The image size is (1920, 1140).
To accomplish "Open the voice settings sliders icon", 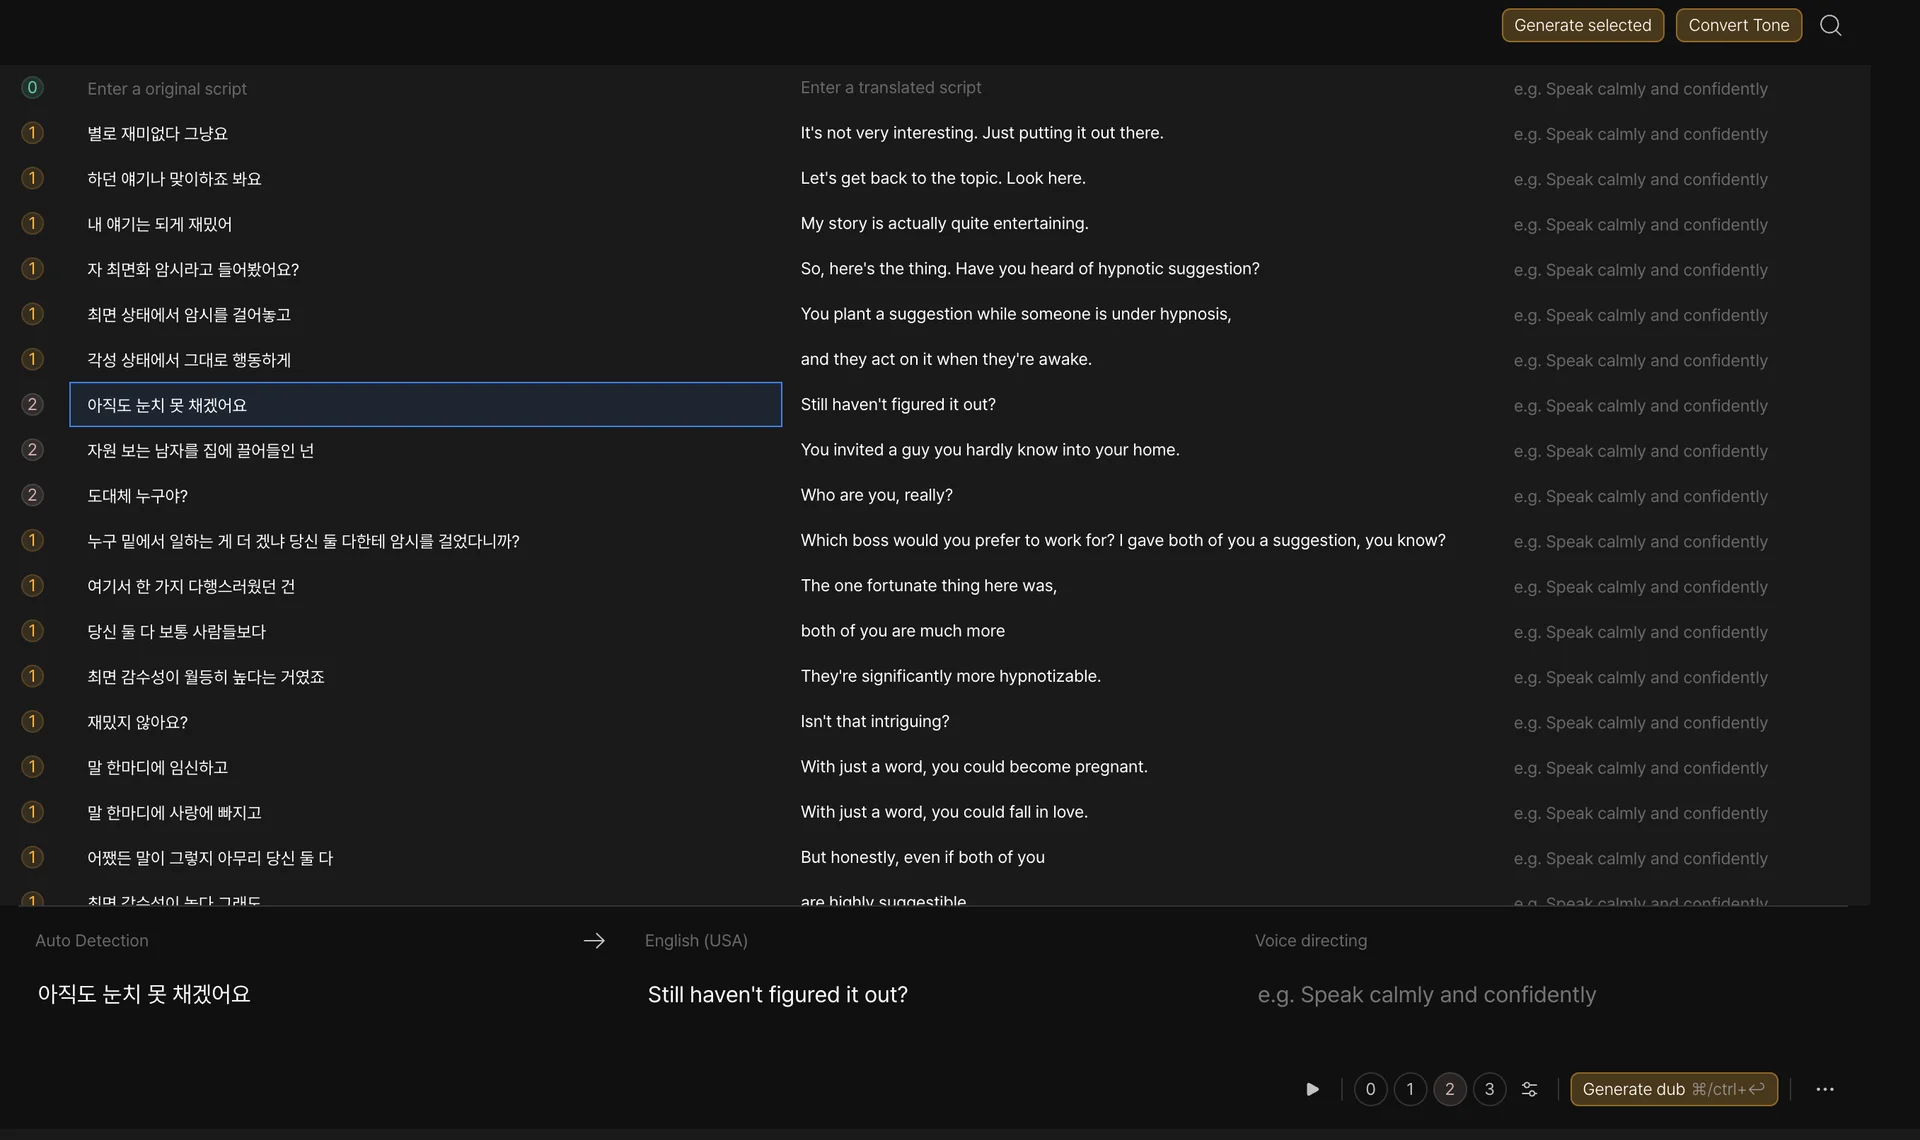I will click(1529, 1089).
